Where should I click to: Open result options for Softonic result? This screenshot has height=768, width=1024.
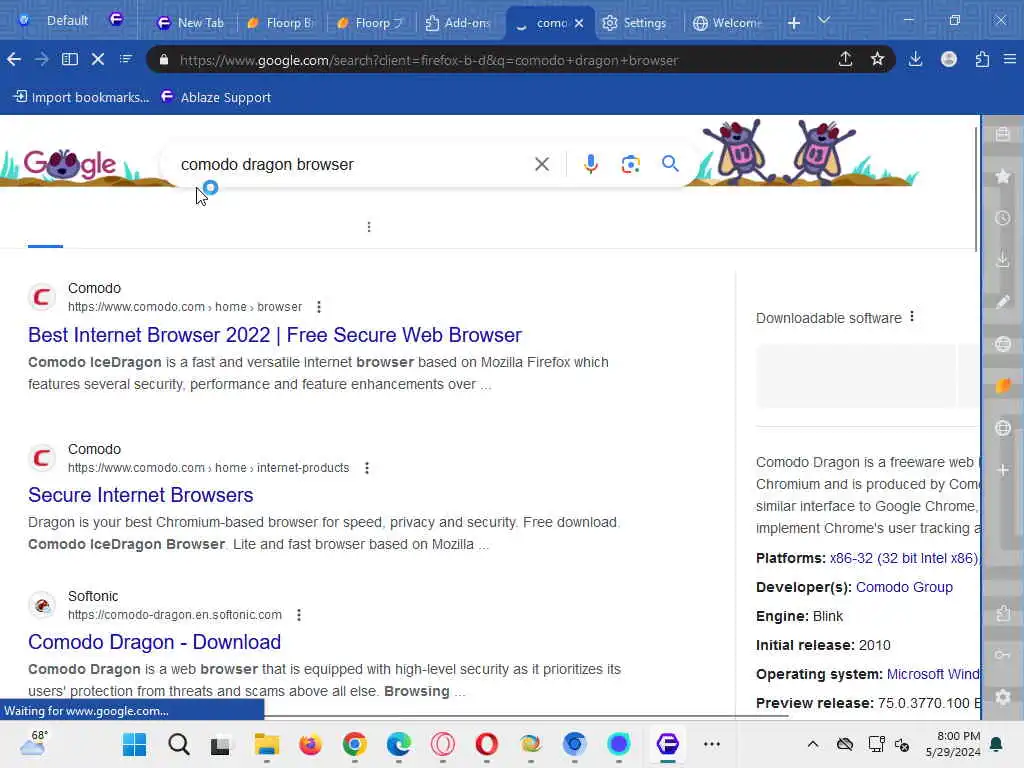(x=299, y=615)
